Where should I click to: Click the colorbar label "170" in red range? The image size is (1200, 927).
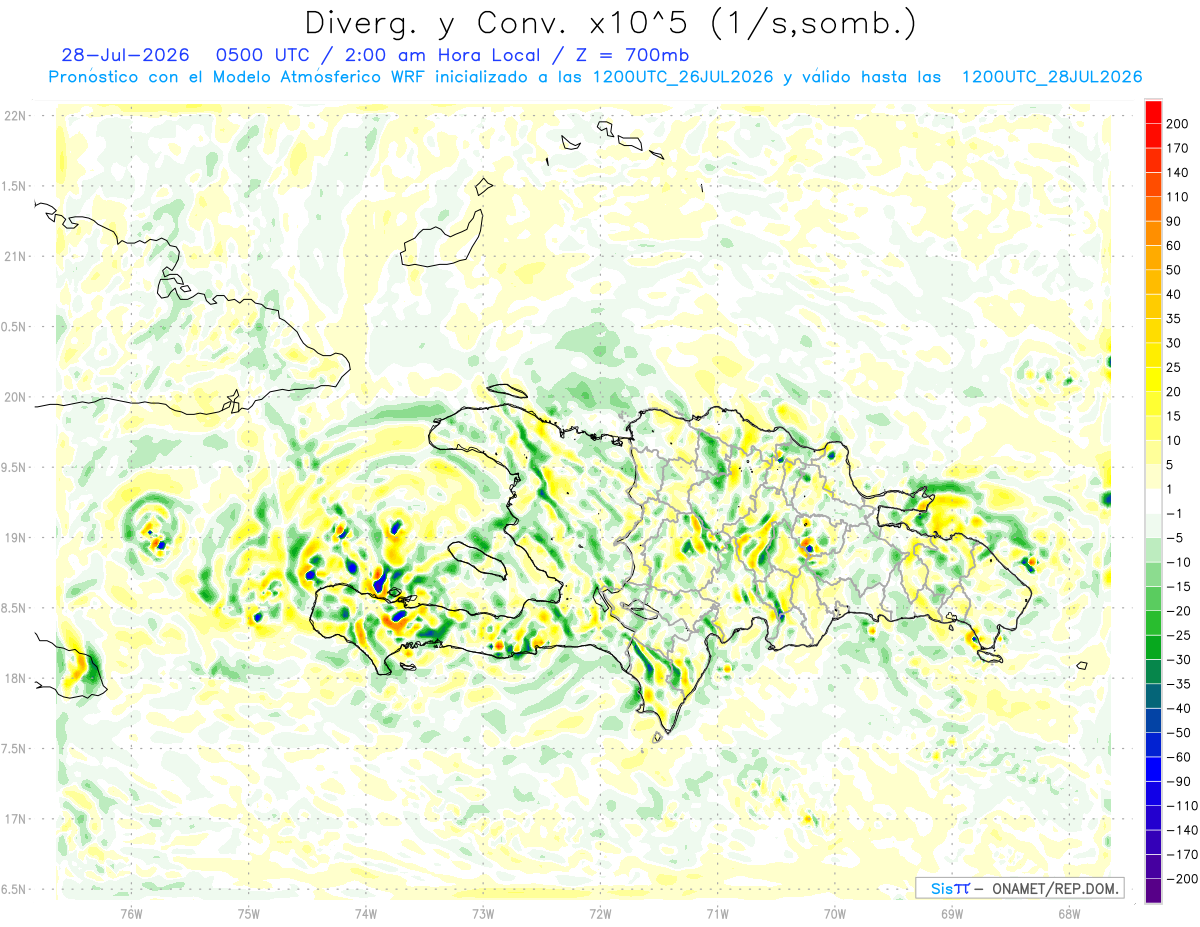[1177, 148]
